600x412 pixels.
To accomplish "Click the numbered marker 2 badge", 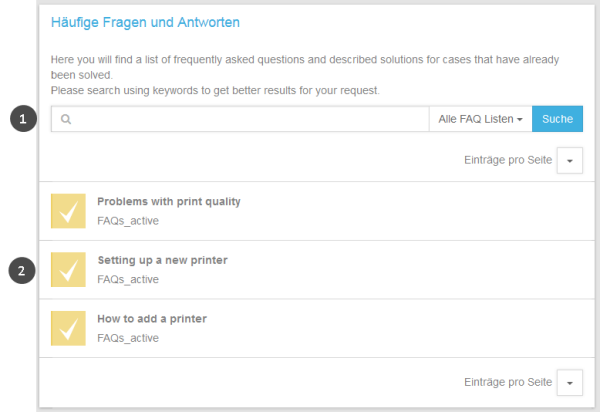I will coord(22,270).
